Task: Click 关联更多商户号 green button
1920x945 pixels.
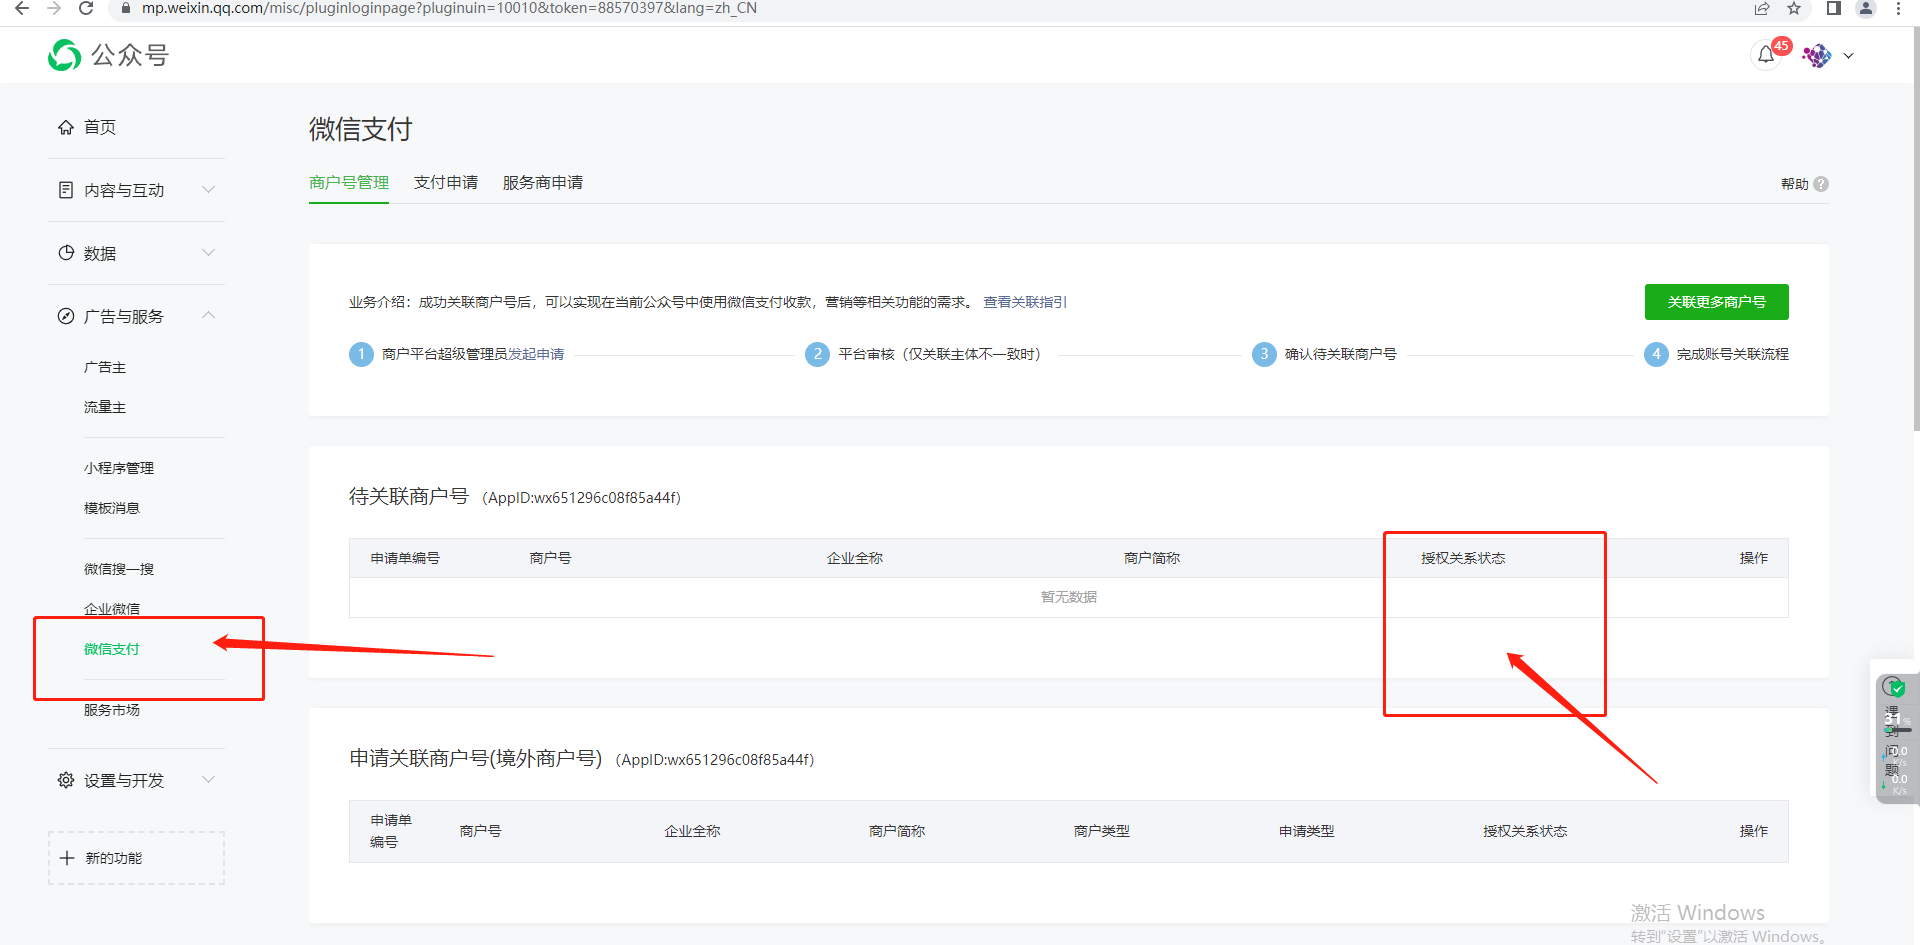Action: [x=1717, y=302]
